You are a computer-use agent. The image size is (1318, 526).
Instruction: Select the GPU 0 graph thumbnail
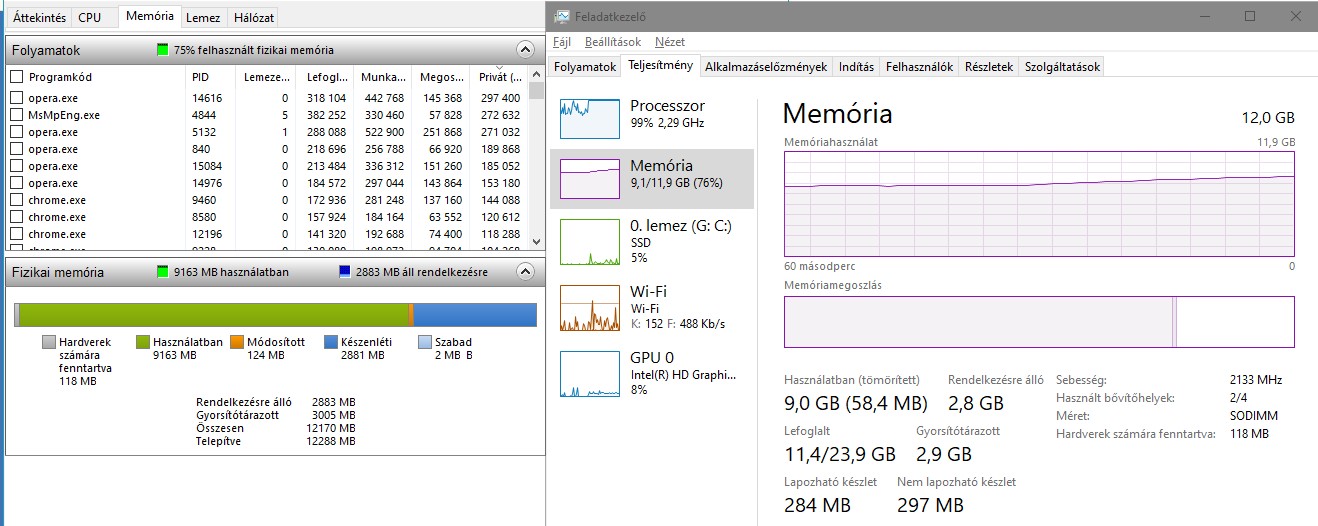(590, 373)
